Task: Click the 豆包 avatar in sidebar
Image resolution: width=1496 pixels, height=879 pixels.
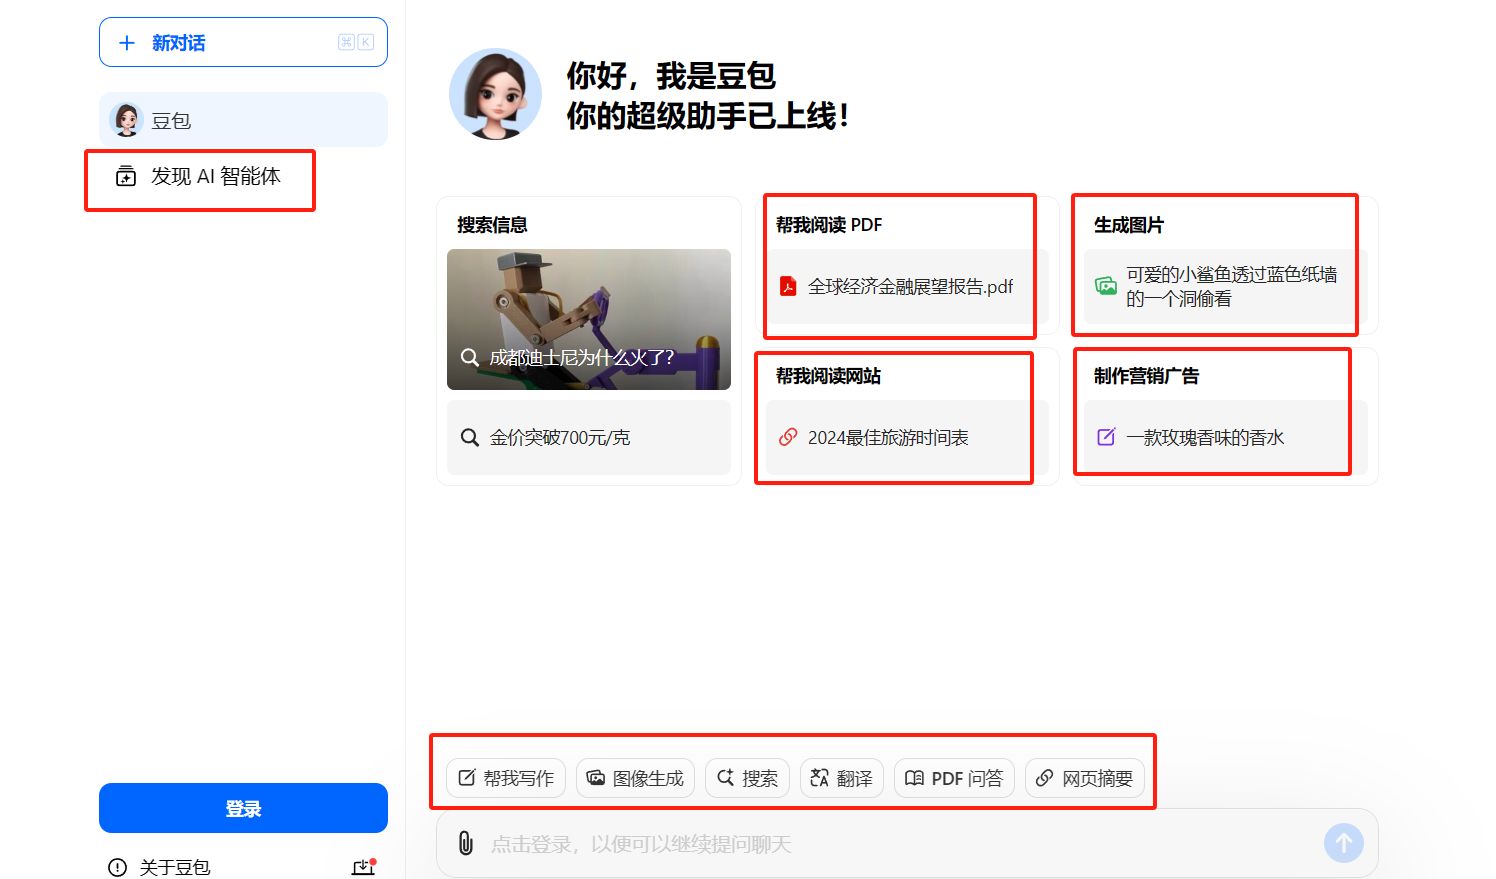Action: click(x=127, y=120)
